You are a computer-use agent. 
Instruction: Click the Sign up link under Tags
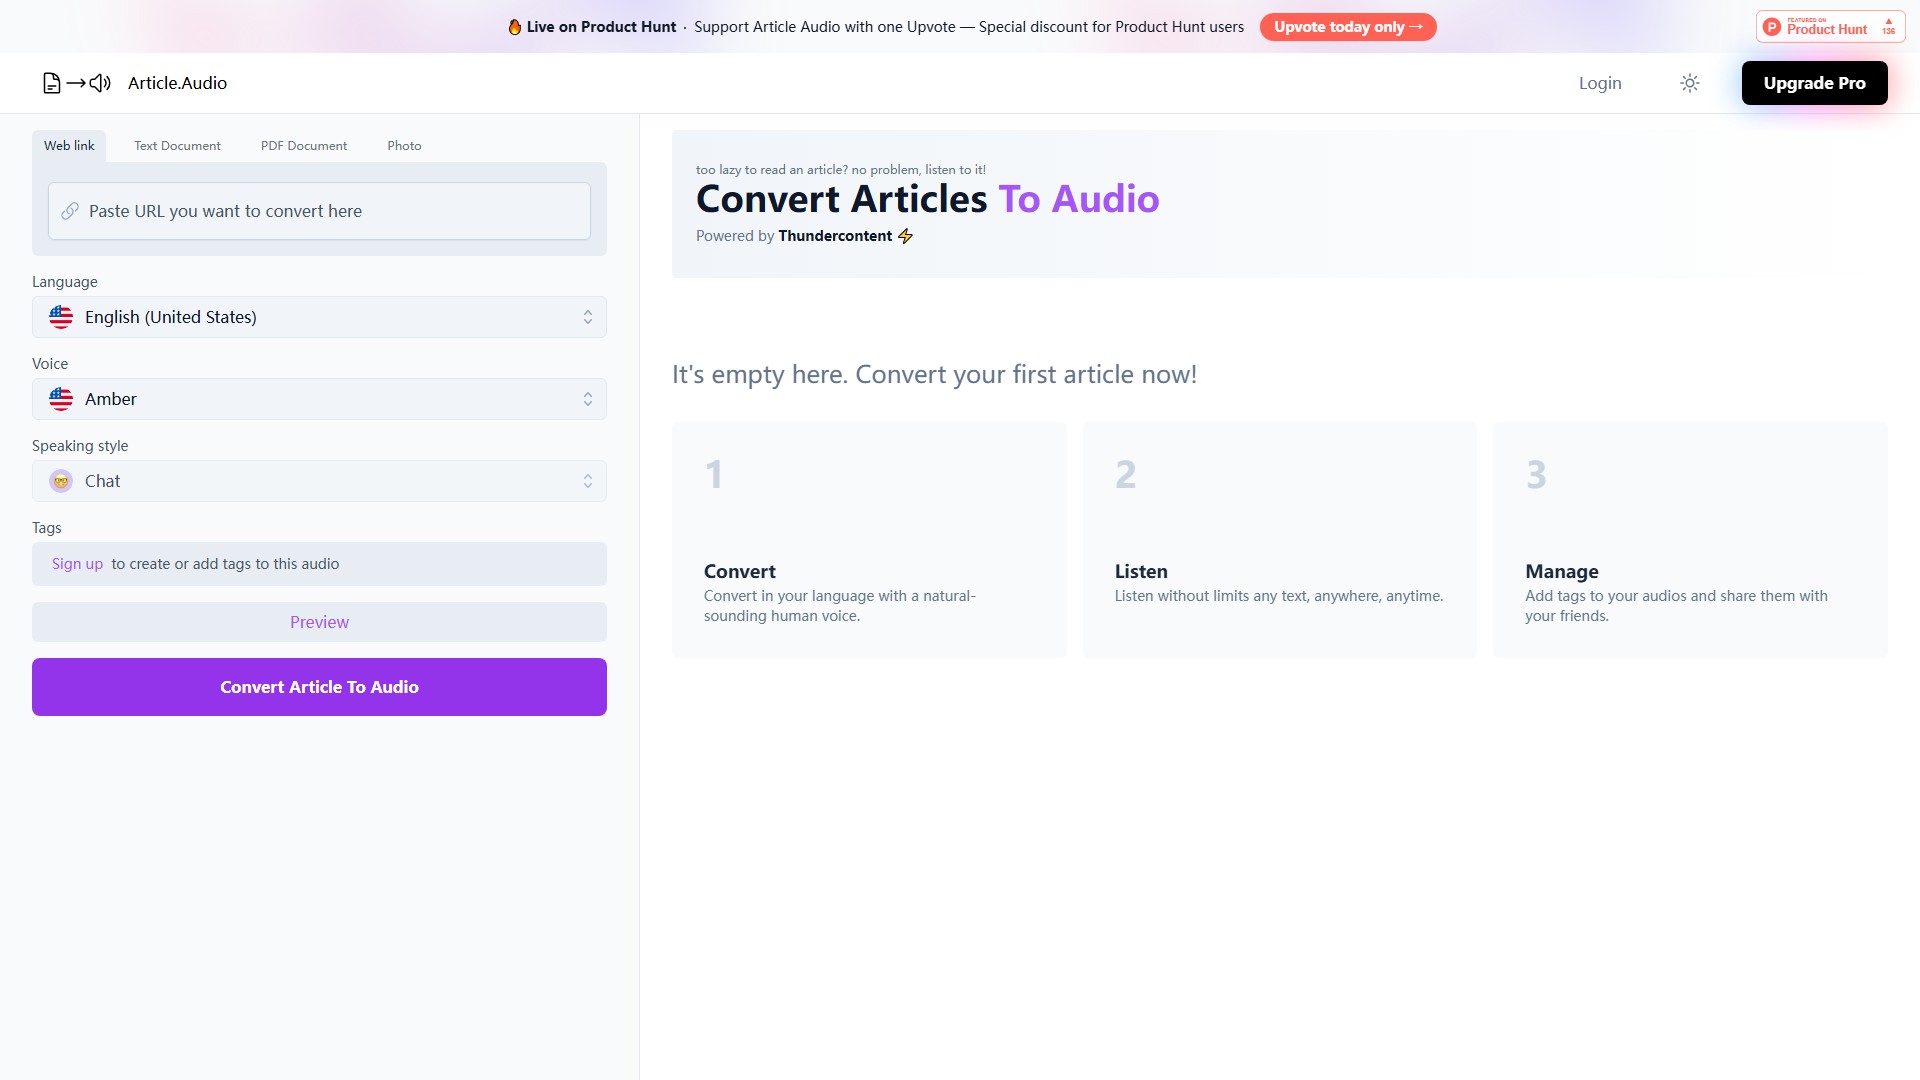point(76,563)
